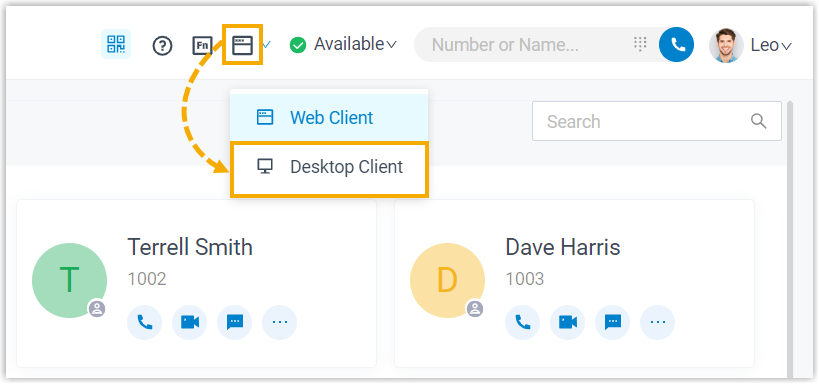819x384 pixels.
Task: Open chat with Dave Harris
Action: coord(612,322)
